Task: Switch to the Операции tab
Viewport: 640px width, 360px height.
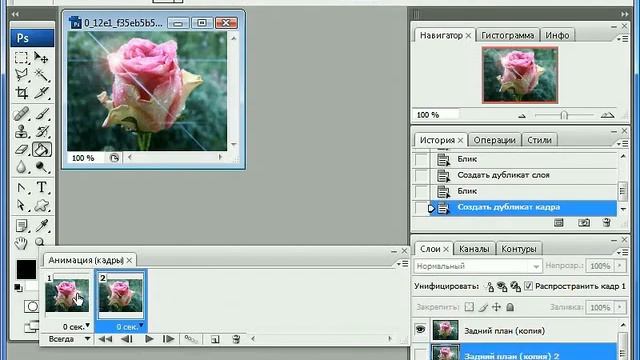Action: click(494, 140)
